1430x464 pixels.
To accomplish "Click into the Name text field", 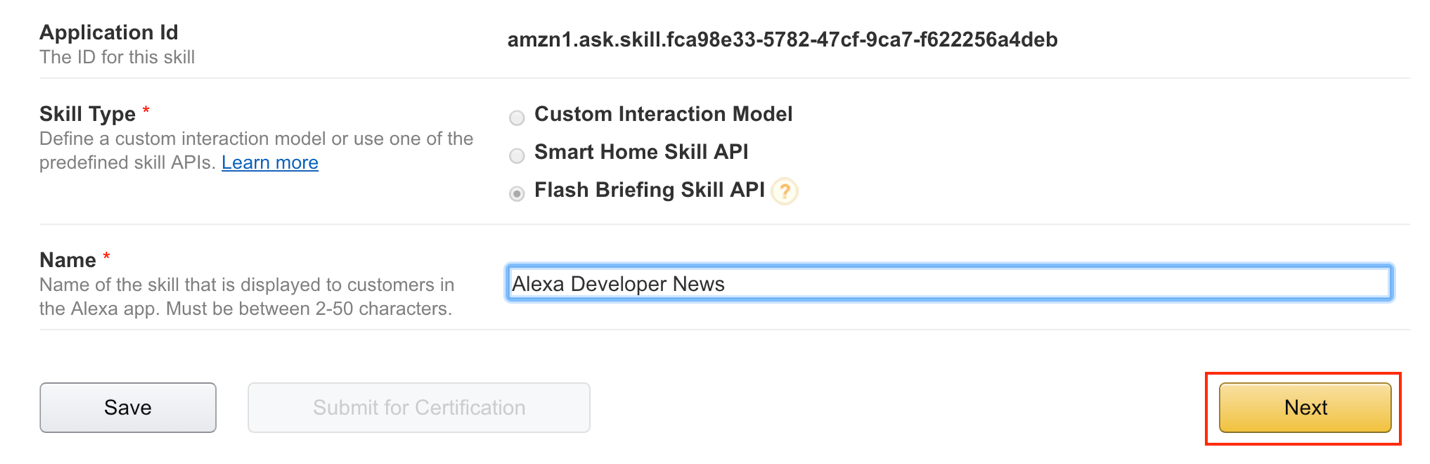I will [x=948, y=284].
